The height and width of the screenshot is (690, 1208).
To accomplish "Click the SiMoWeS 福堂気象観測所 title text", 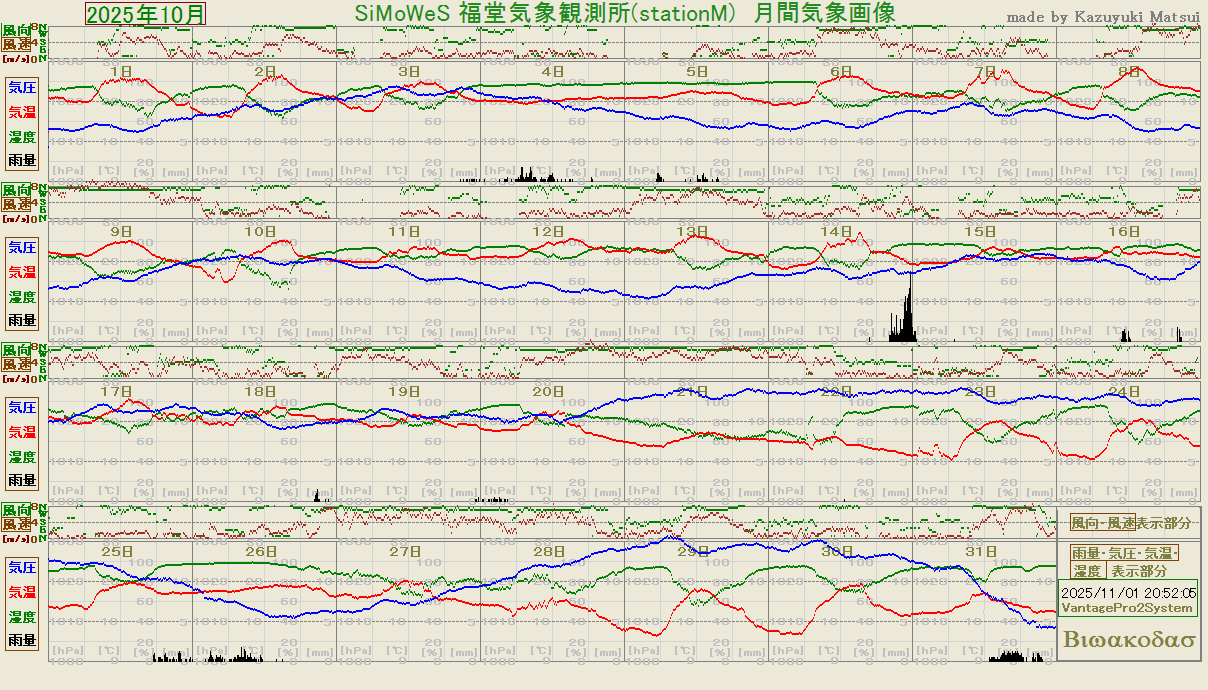I will (624, 12).
